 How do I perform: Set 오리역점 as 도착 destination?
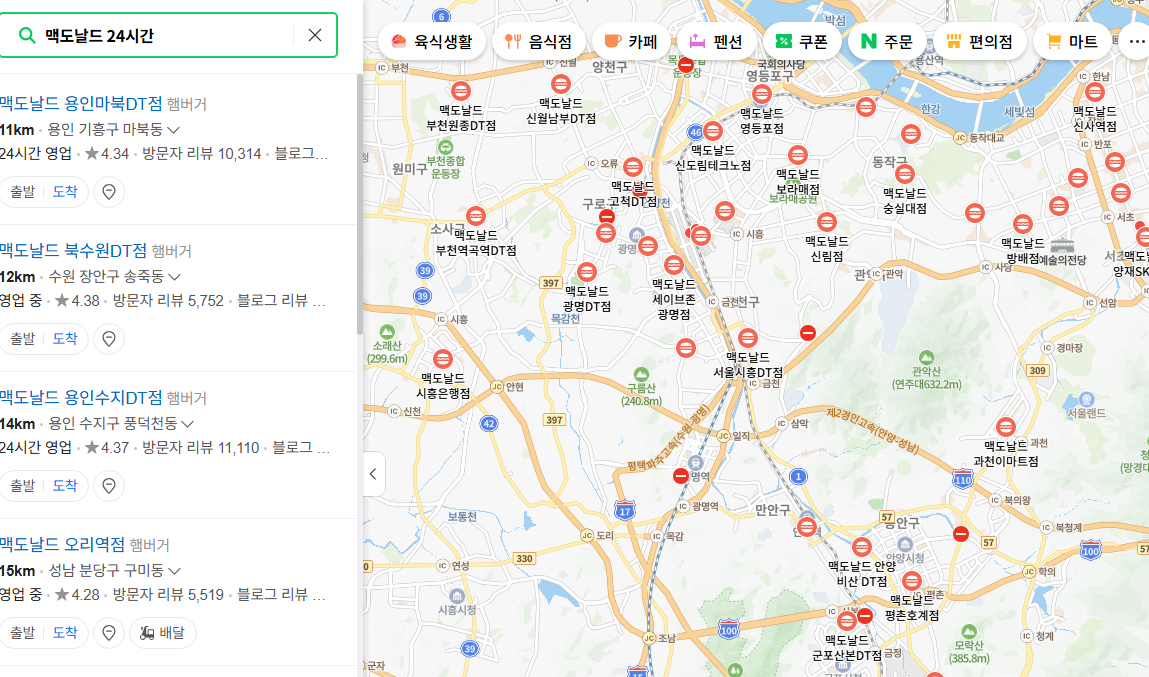pos(65,632)
